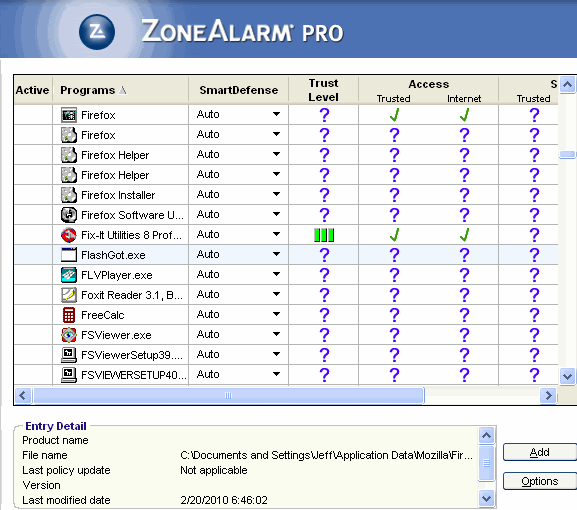Click the first Firefox row's program icon
The width and height of the screenshot is (577, 510).
click(x=69, y=115)
